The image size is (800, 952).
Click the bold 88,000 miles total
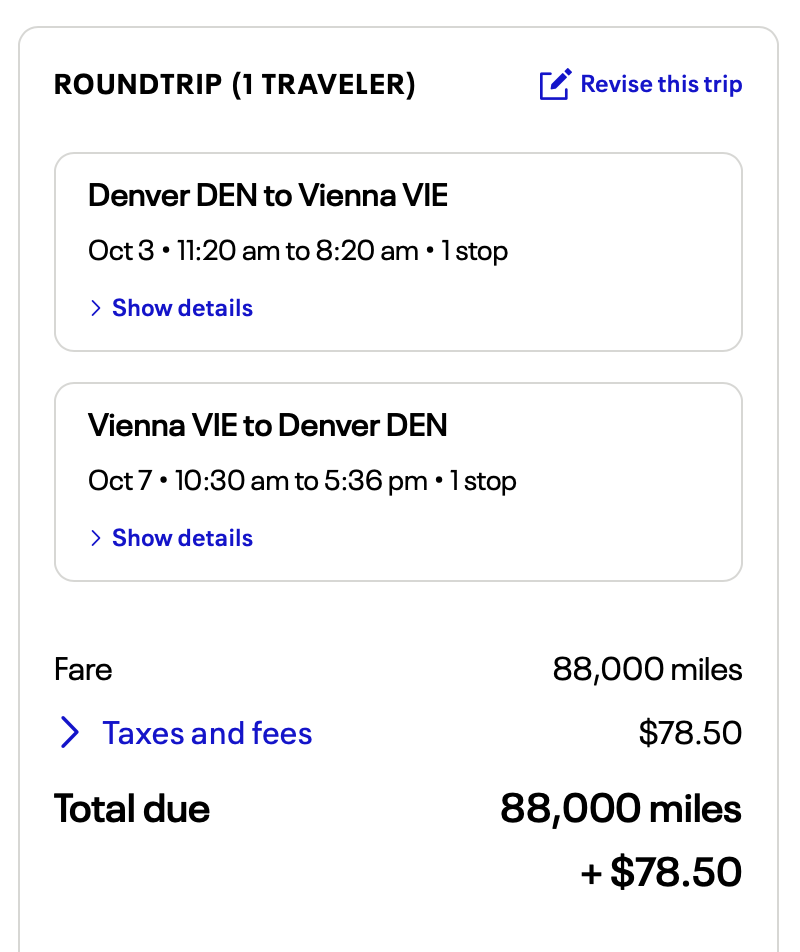(x=621, y=808)
